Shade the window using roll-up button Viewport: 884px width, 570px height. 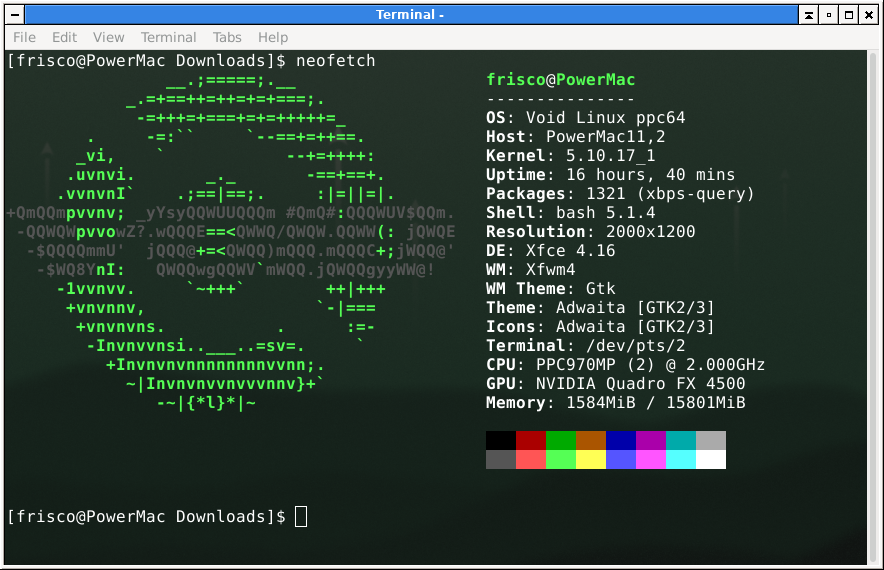[808, 15]
